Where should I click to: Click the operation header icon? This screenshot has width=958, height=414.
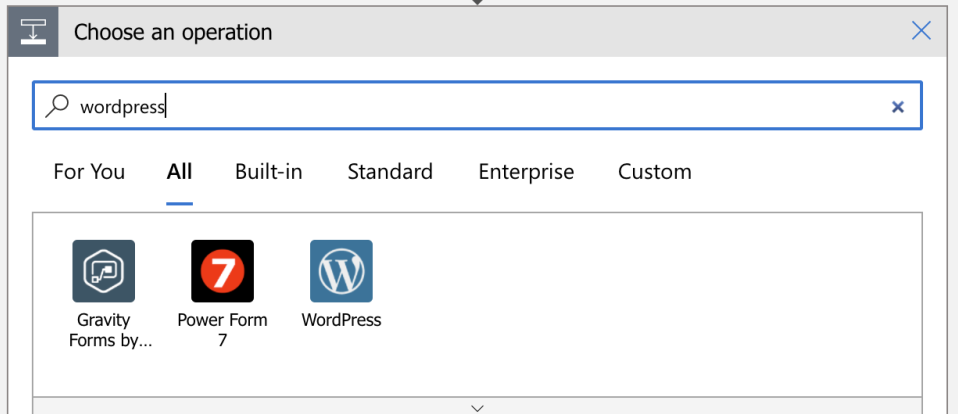[x=33, y=32]
